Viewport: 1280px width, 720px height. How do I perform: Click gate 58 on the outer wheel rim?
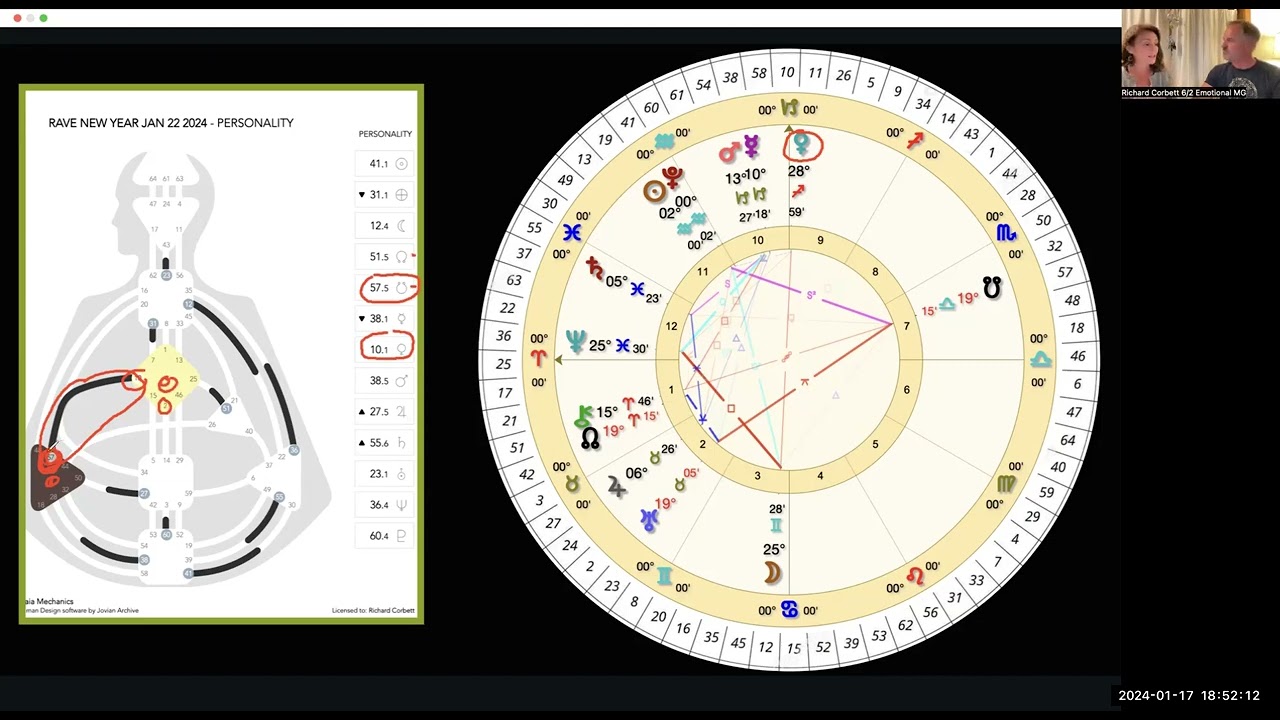[x=759, y=75]
